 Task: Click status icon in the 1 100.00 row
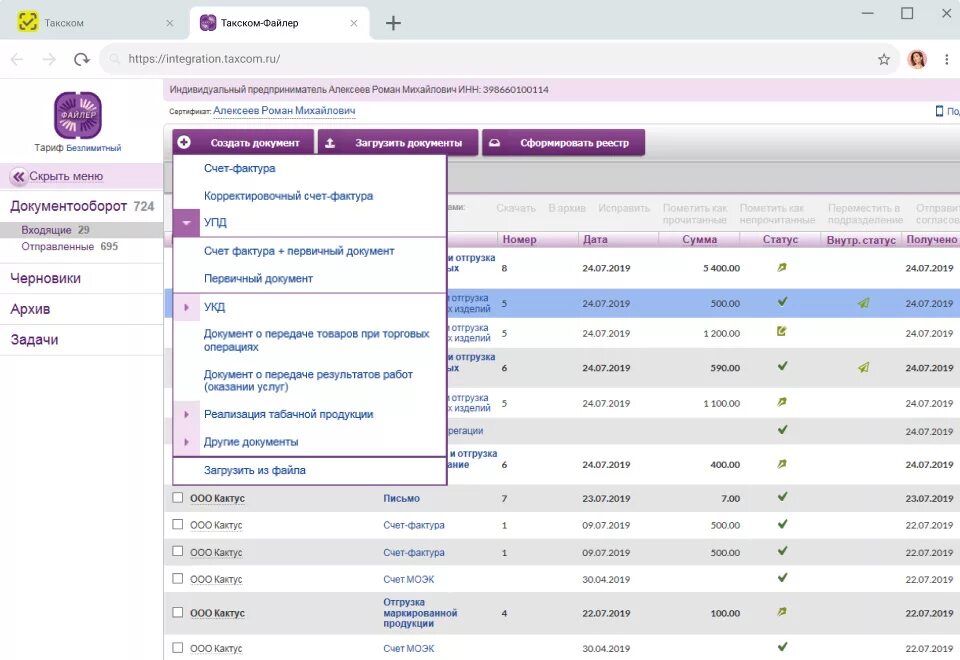click(781, 402)
